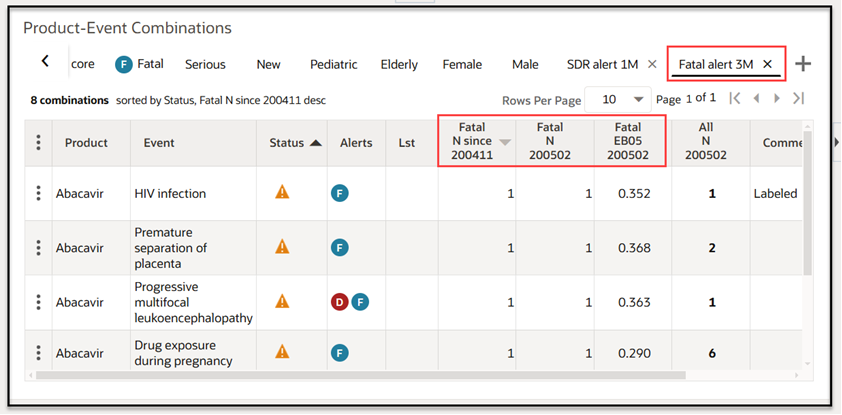Click the Fatal EB05 200502 column header

(632, 141)
